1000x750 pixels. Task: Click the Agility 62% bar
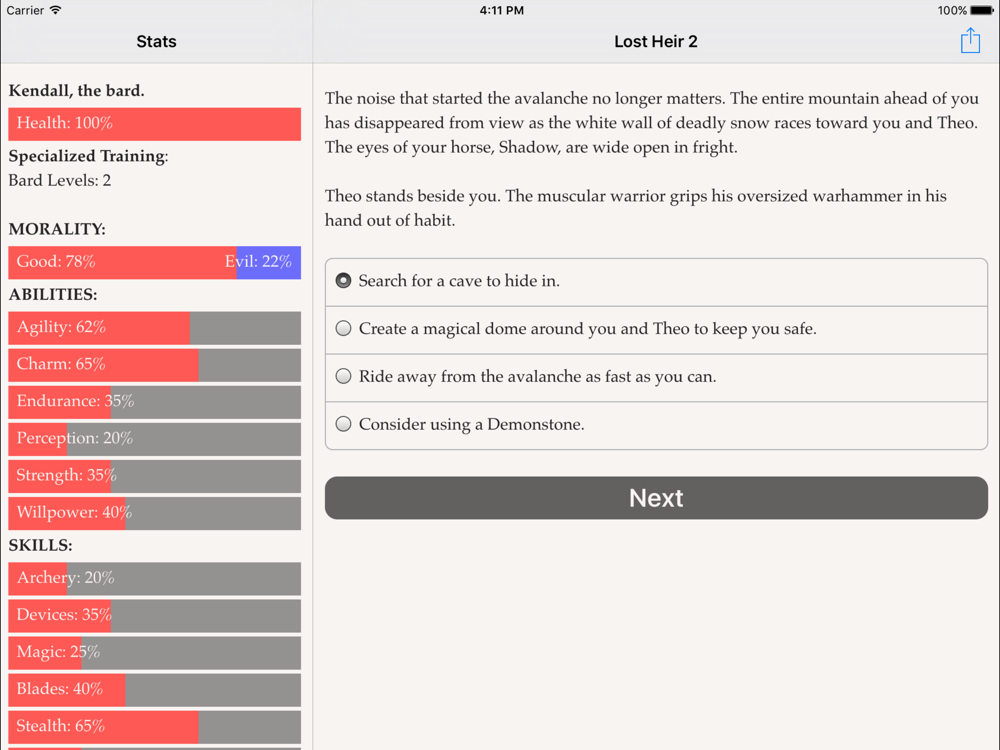pos(154,328)
